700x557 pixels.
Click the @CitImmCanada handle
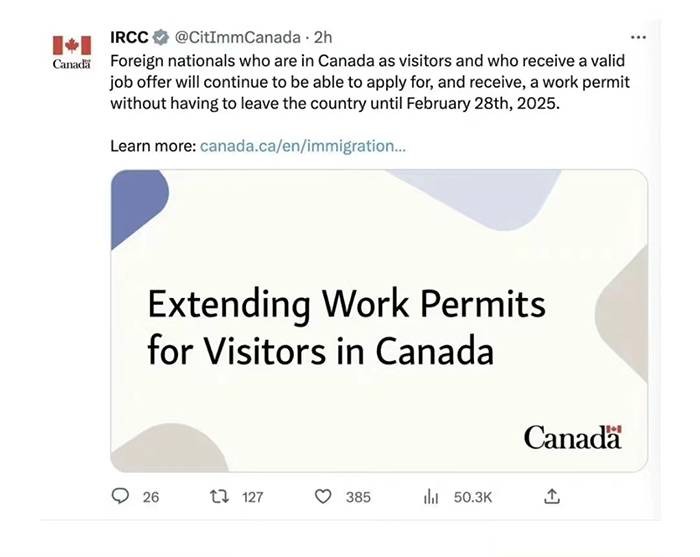click(x=237, y=37)
